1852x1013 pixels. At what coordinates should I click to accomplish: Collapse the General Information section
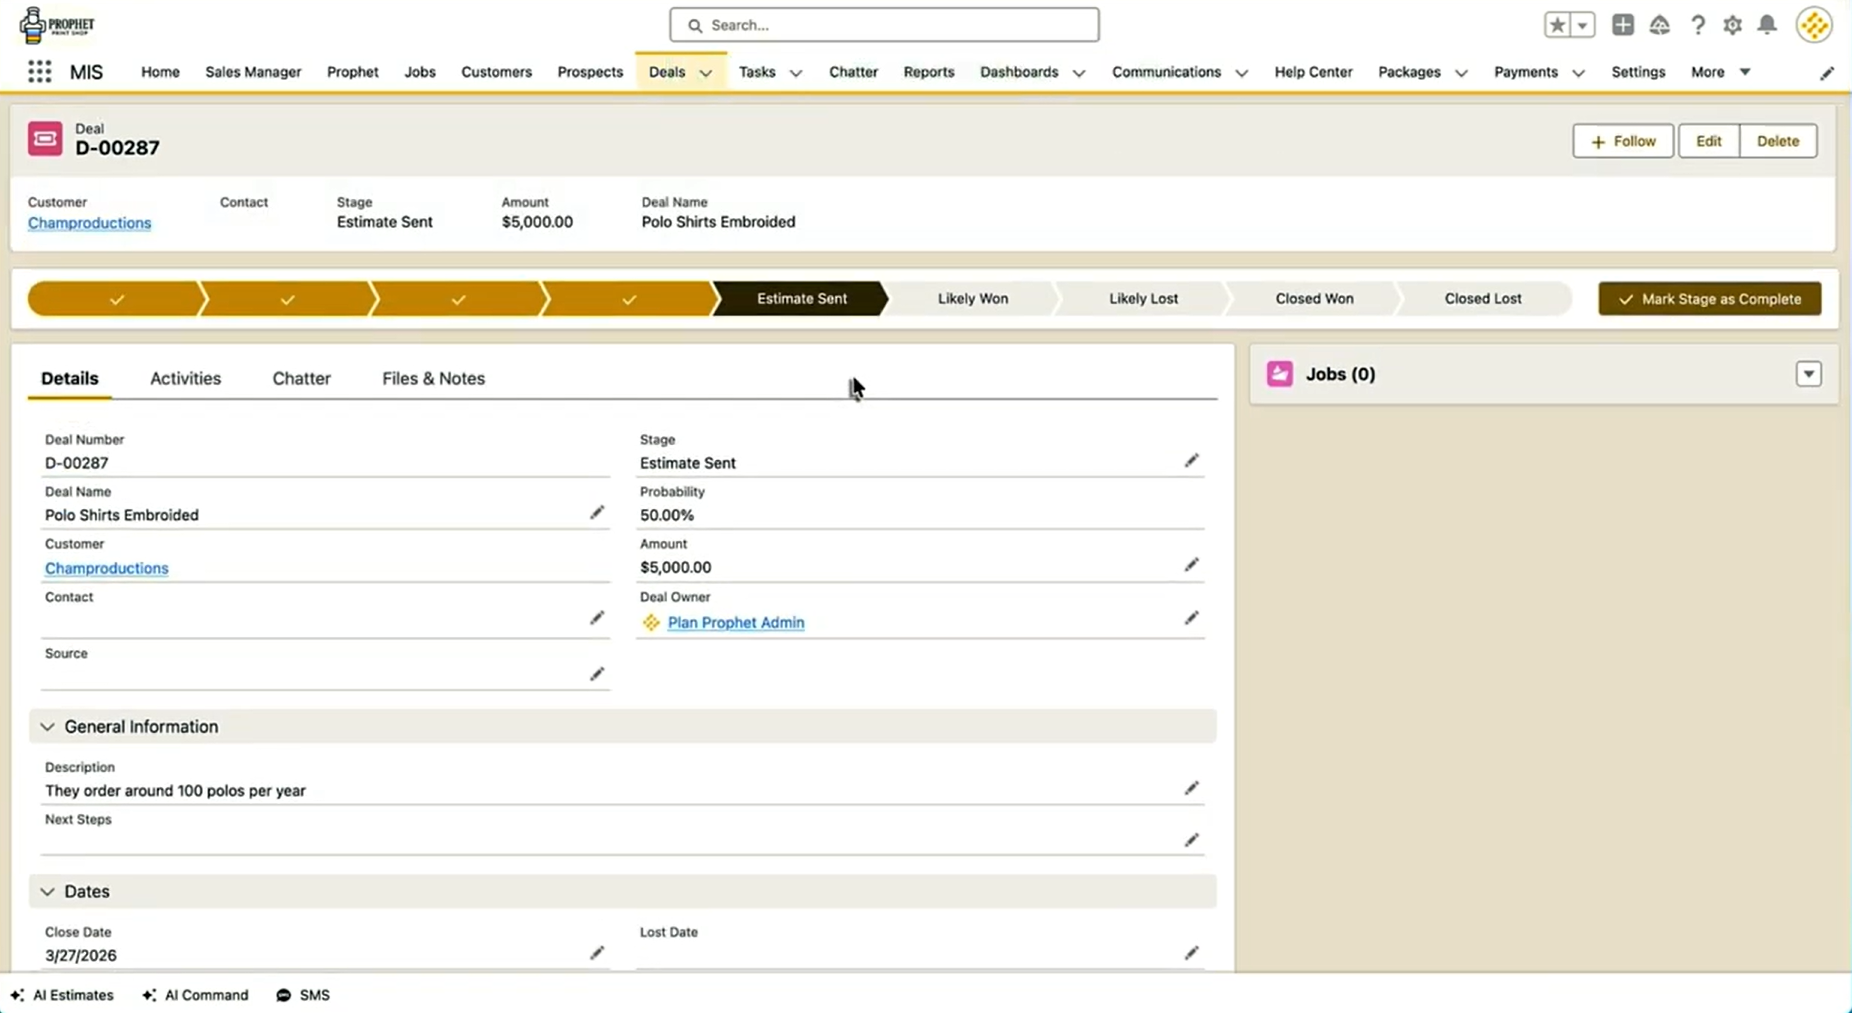47,727
